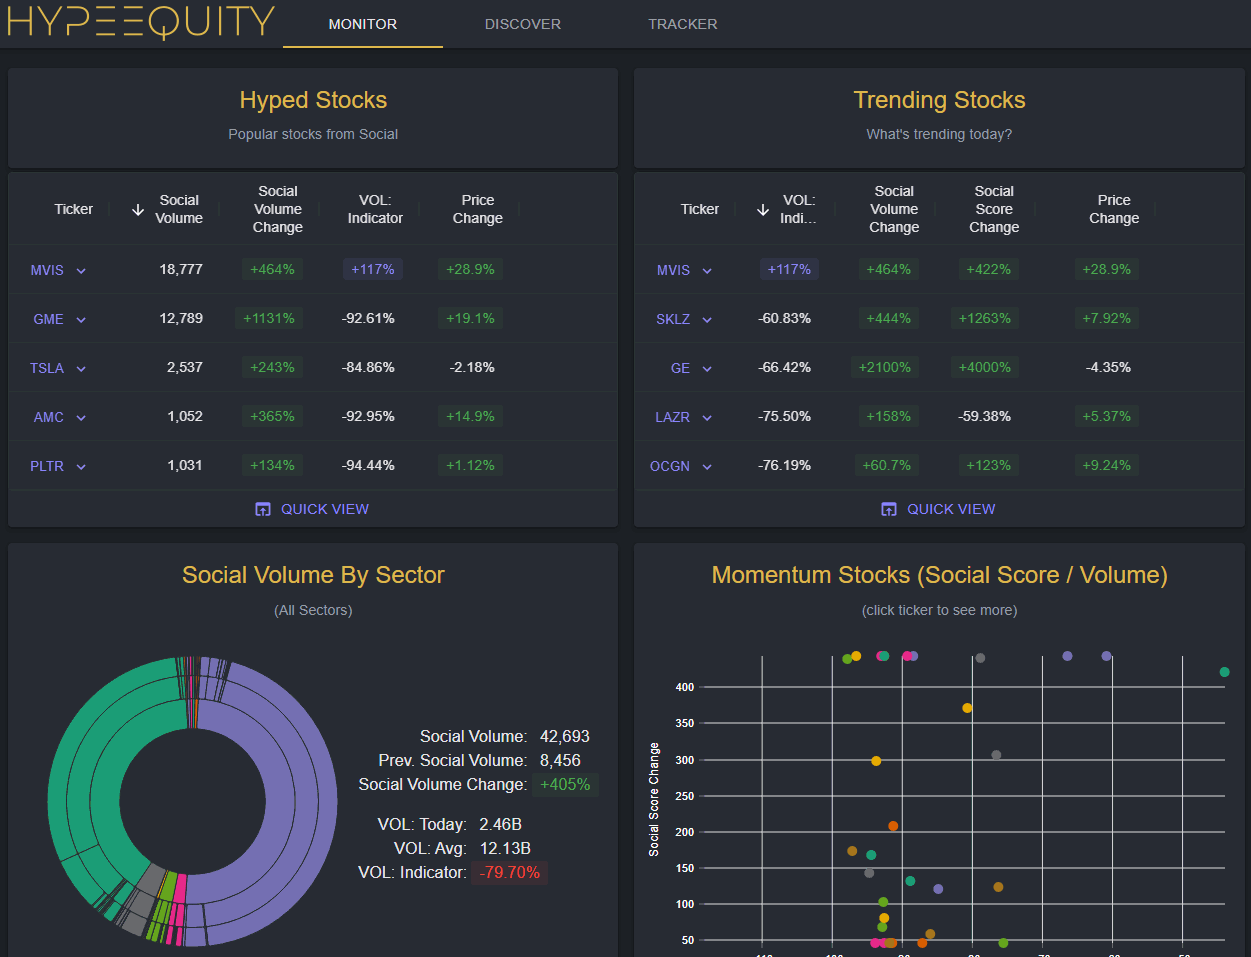This screenshot has width=1251, height=957.
Task: Click the 42,693 Social Volume figure
Action: pos(565,736)
